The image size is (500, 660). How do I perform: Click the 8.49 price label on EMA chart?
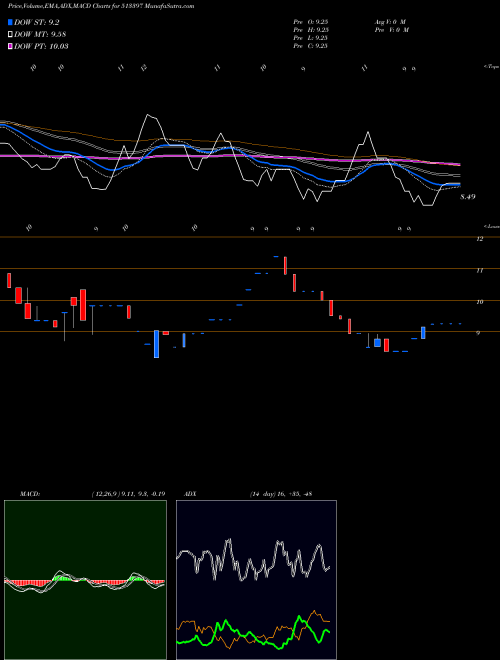(x=468, y=197)
